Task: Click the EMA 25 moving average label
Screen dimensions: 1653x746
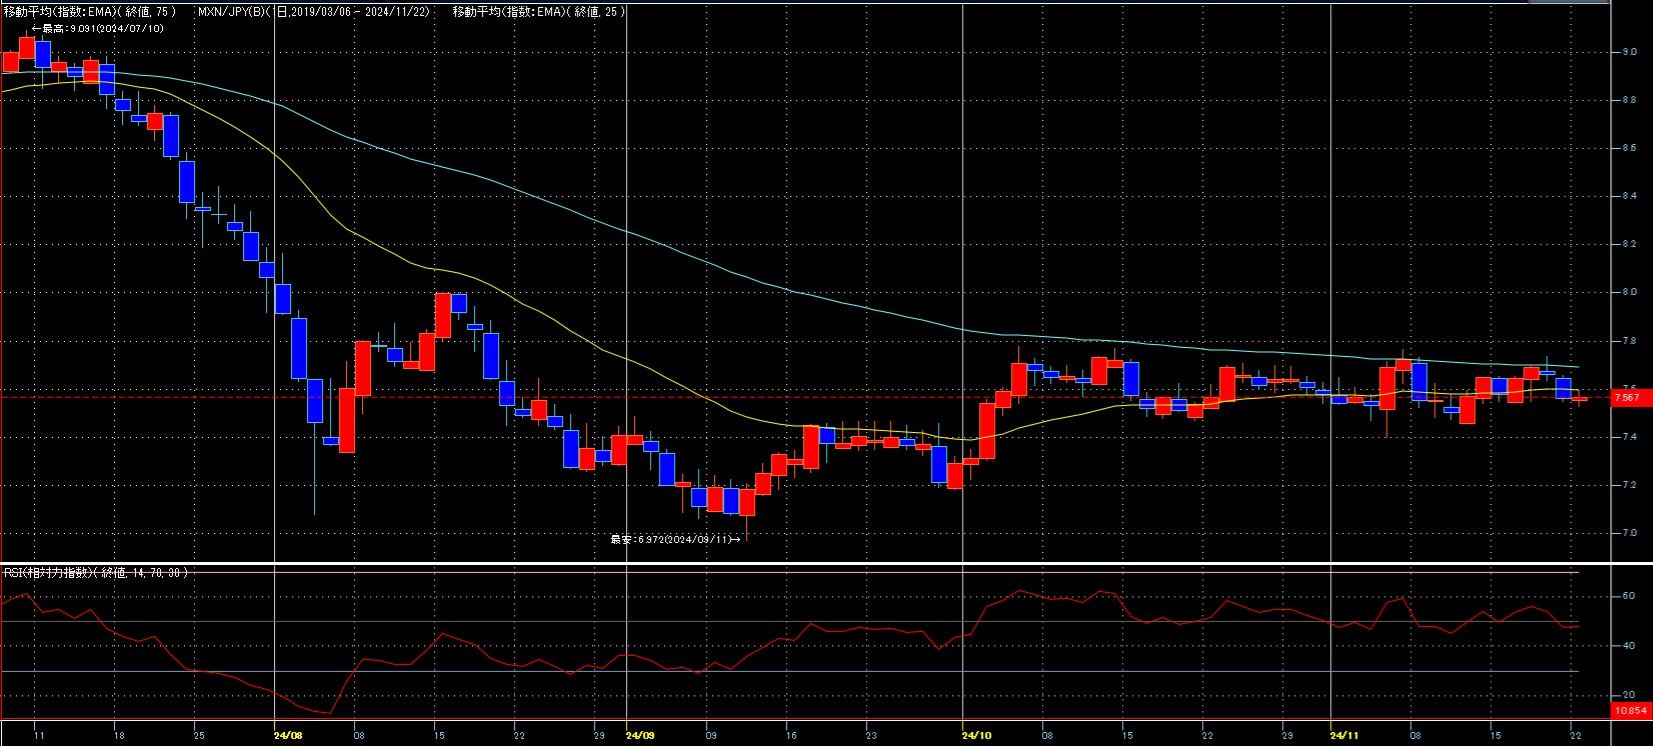Action: click(x=540, y=12)
